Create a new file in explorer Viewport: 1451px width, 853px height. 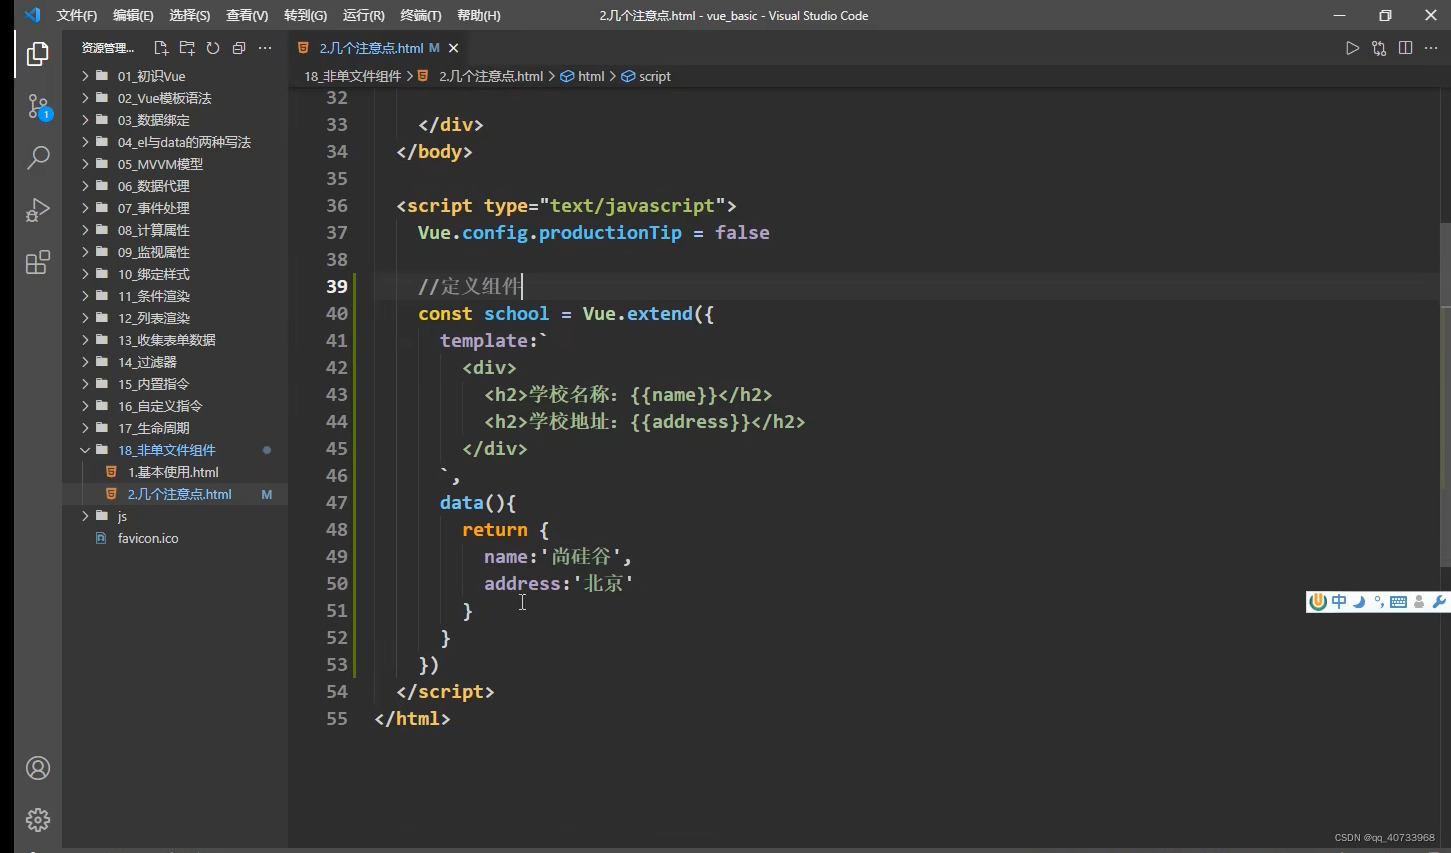(161, 48)
